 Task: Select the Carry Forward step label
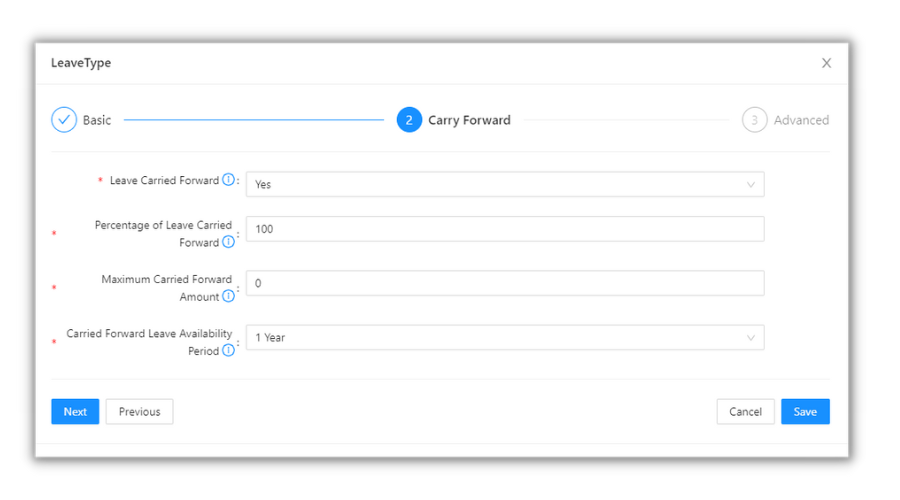(469, 120)
